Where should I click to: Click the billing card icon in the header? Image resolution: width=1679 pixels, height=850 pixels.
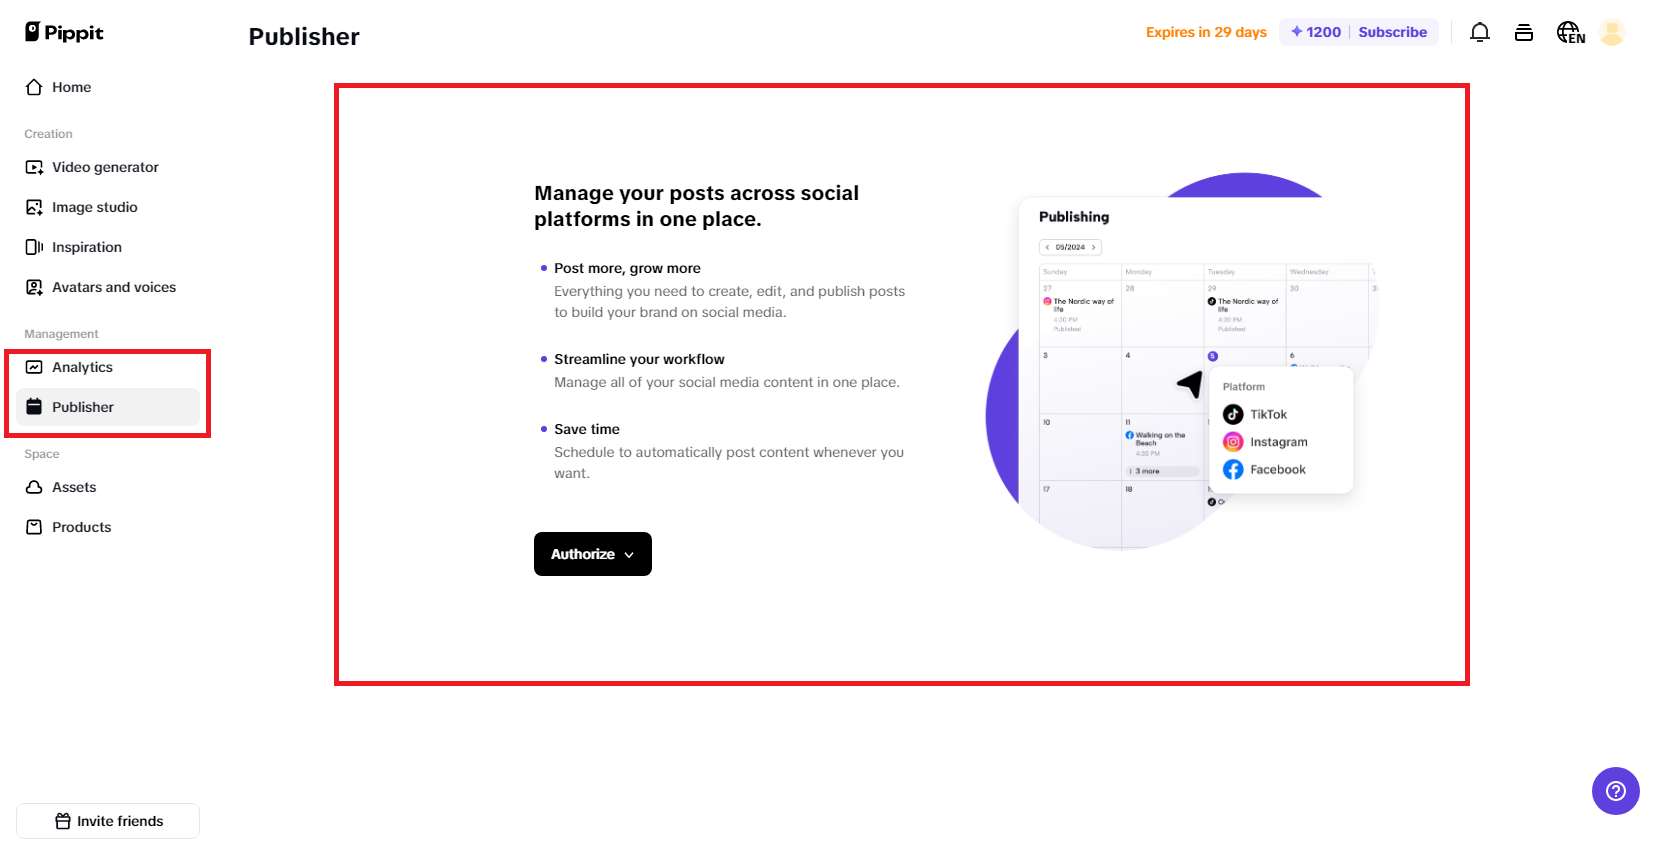[x=1524, y=32]
